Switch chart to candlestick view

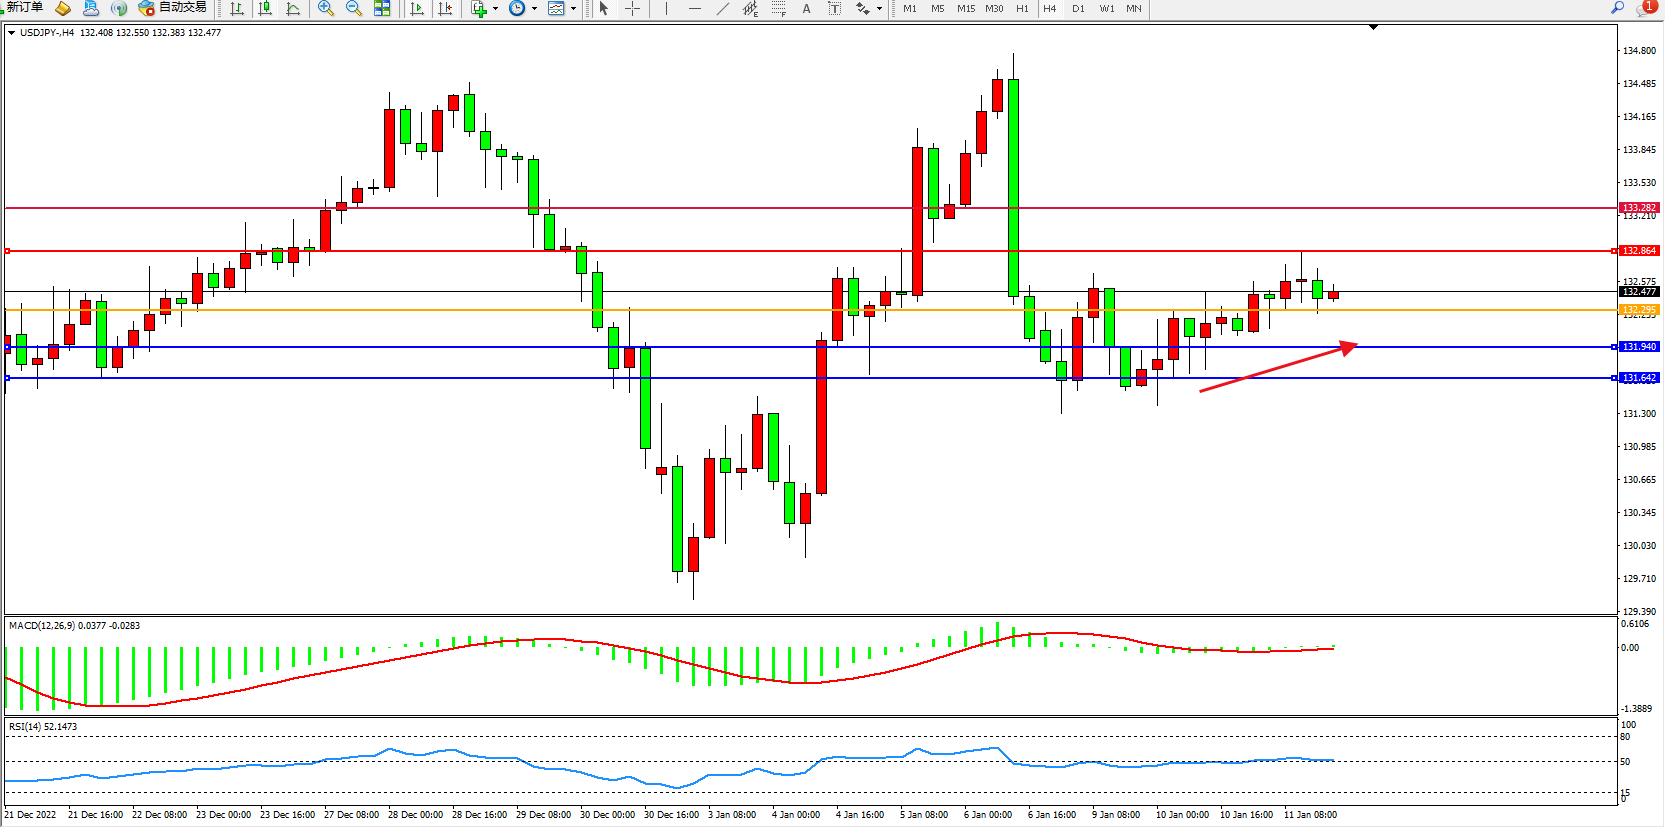click(x=265, y=9)
